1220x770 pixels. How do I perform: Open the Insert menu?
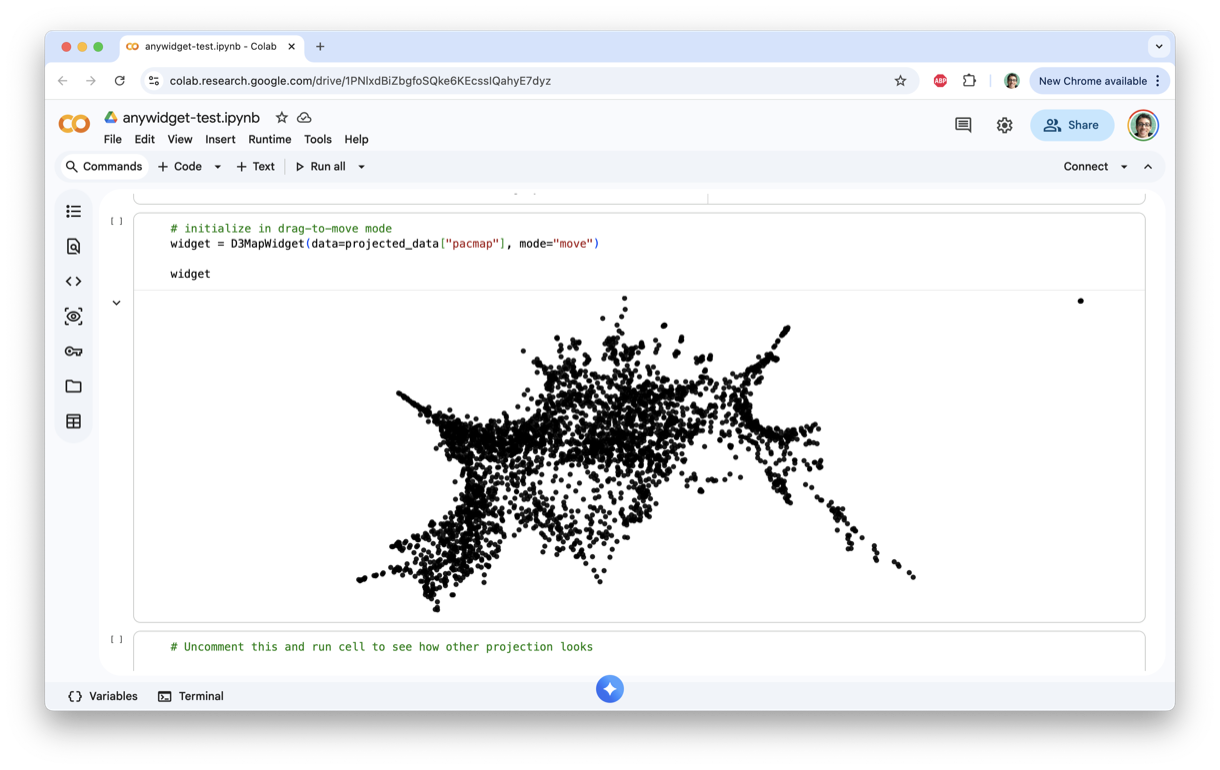[x=220, y=140]
